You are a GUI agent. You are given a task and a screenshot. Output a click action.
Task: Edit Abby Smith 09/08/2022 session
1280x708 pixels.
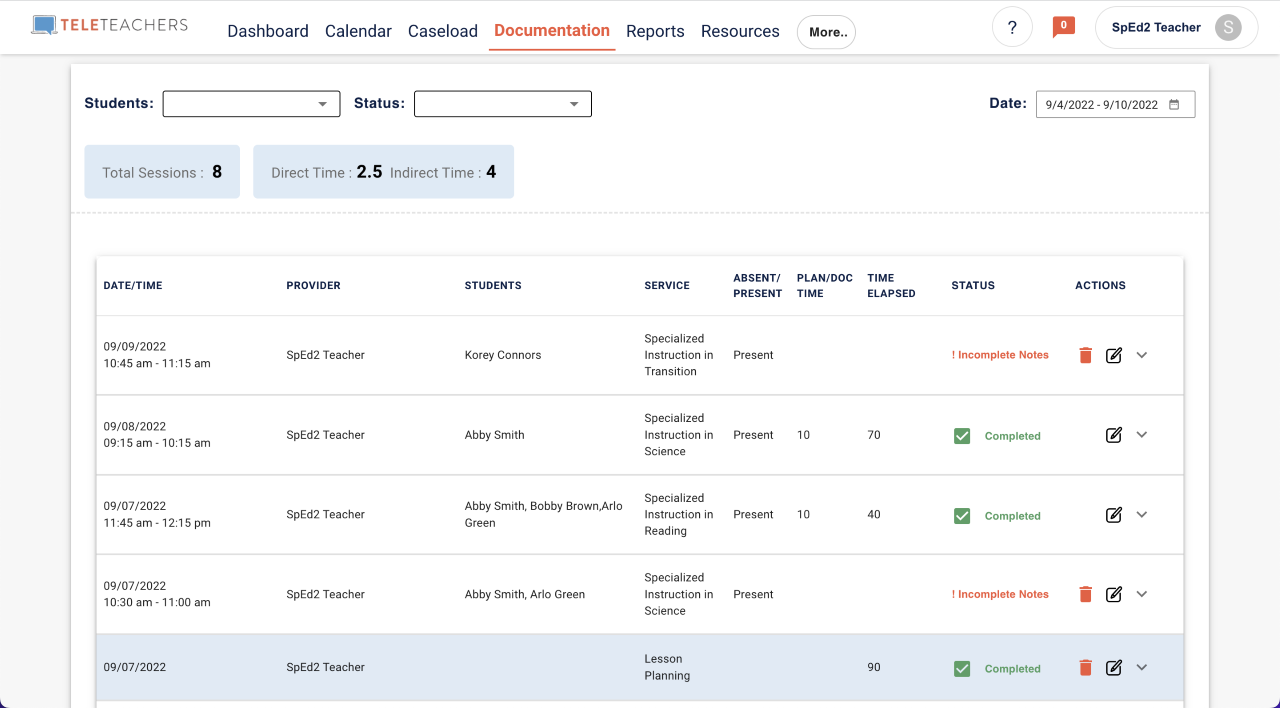pyautogui.click(x=1114, y=435)
